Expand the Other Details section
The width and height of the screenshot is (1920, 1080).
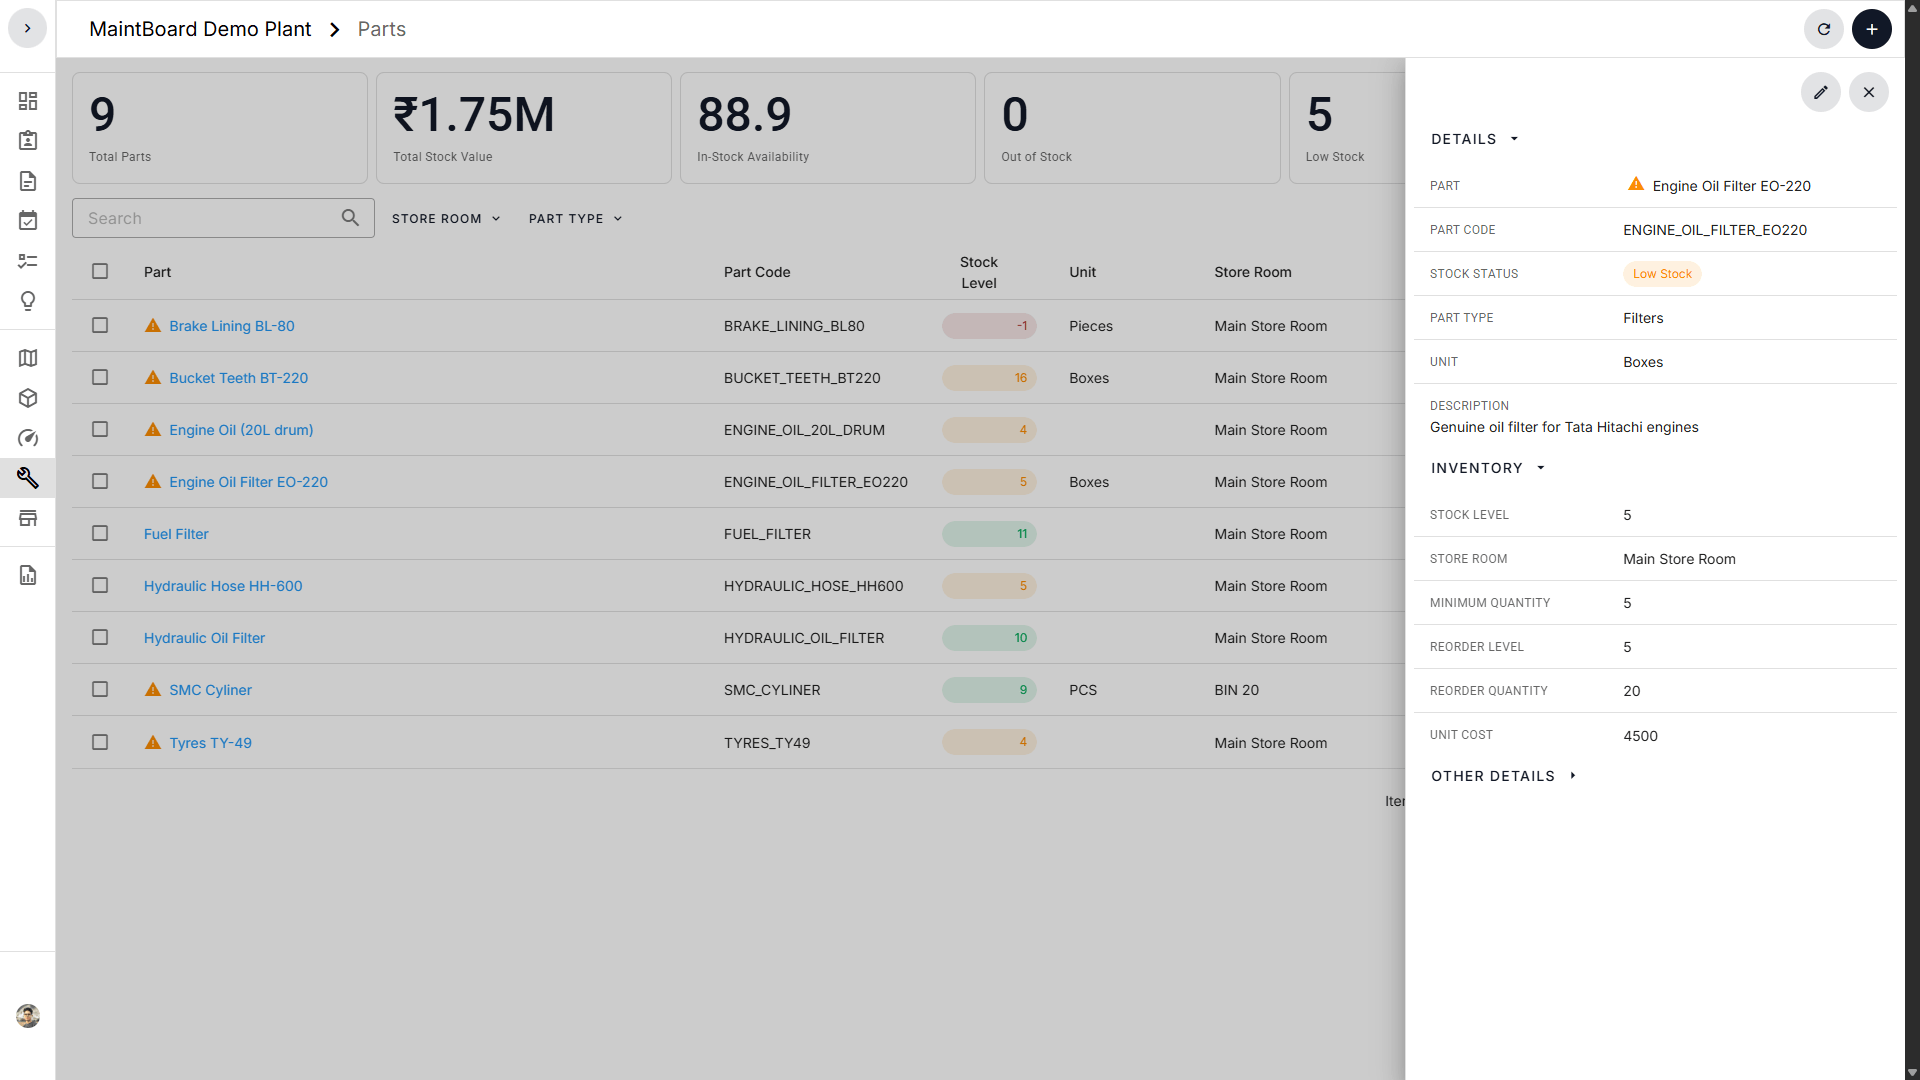[1503, 776]
